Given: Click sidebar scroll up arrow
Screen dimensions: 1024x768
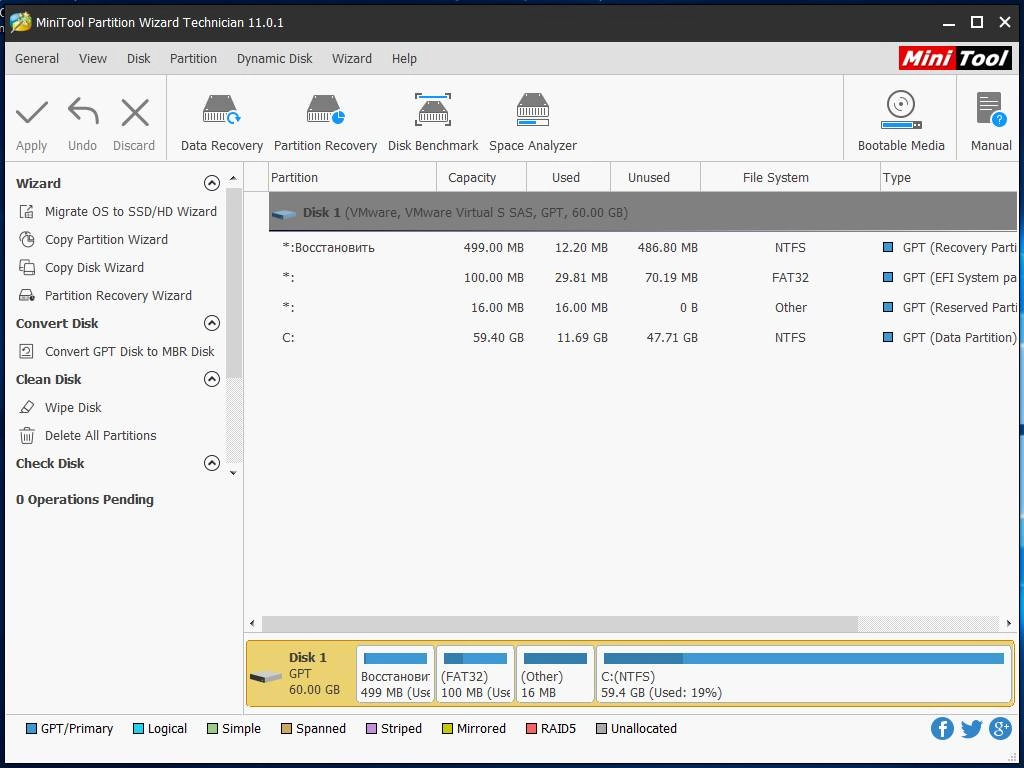Looking at the screenshot, I should (x=233, y=178).
